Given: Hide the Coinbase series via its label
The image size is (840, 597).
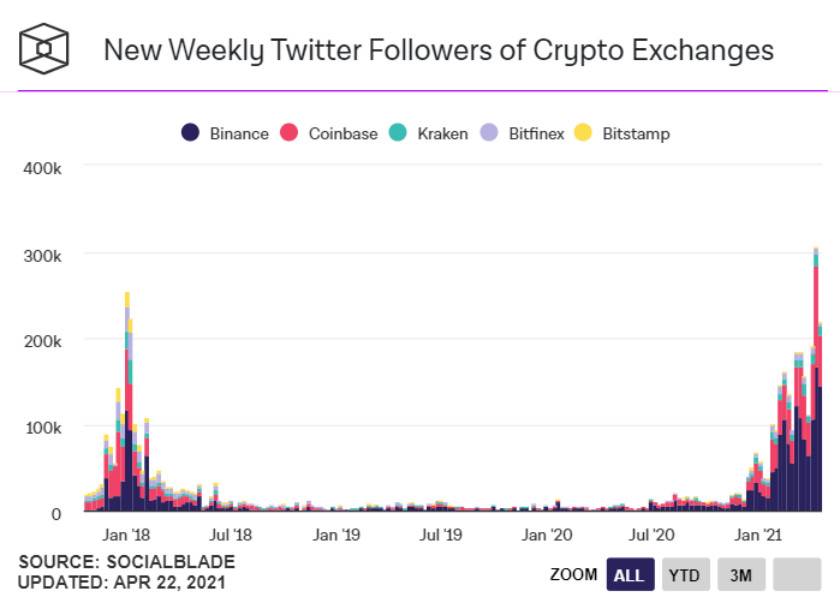Looking at the screenshot, I should coord(343,133).
